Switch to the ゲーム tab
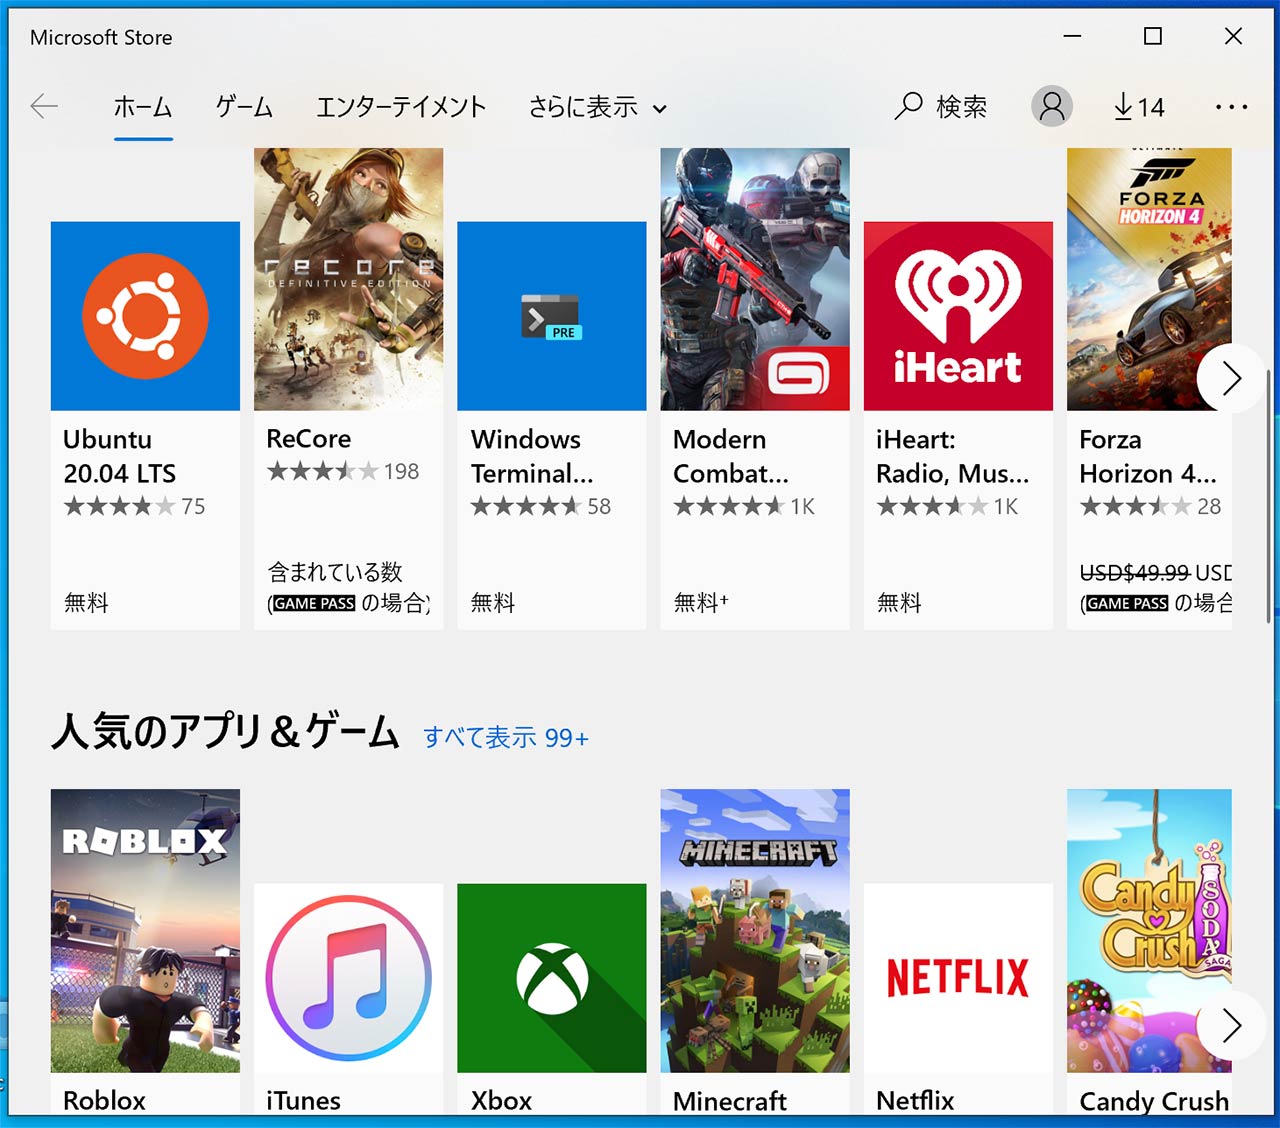The width and height of the screenshot is (1280, 1128). [x=244, y=106]
